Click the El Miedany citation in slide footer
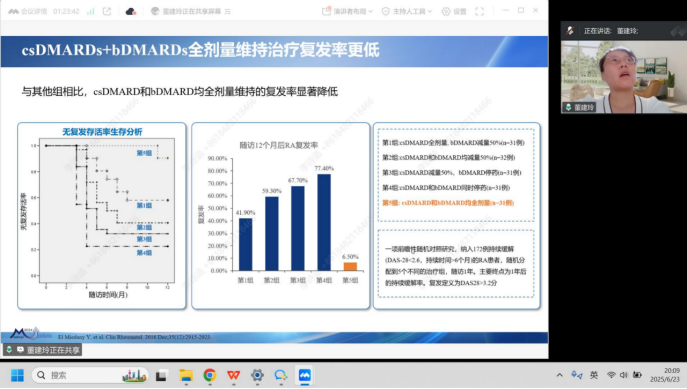The image size is (687, 389). [x=134, y=337]
